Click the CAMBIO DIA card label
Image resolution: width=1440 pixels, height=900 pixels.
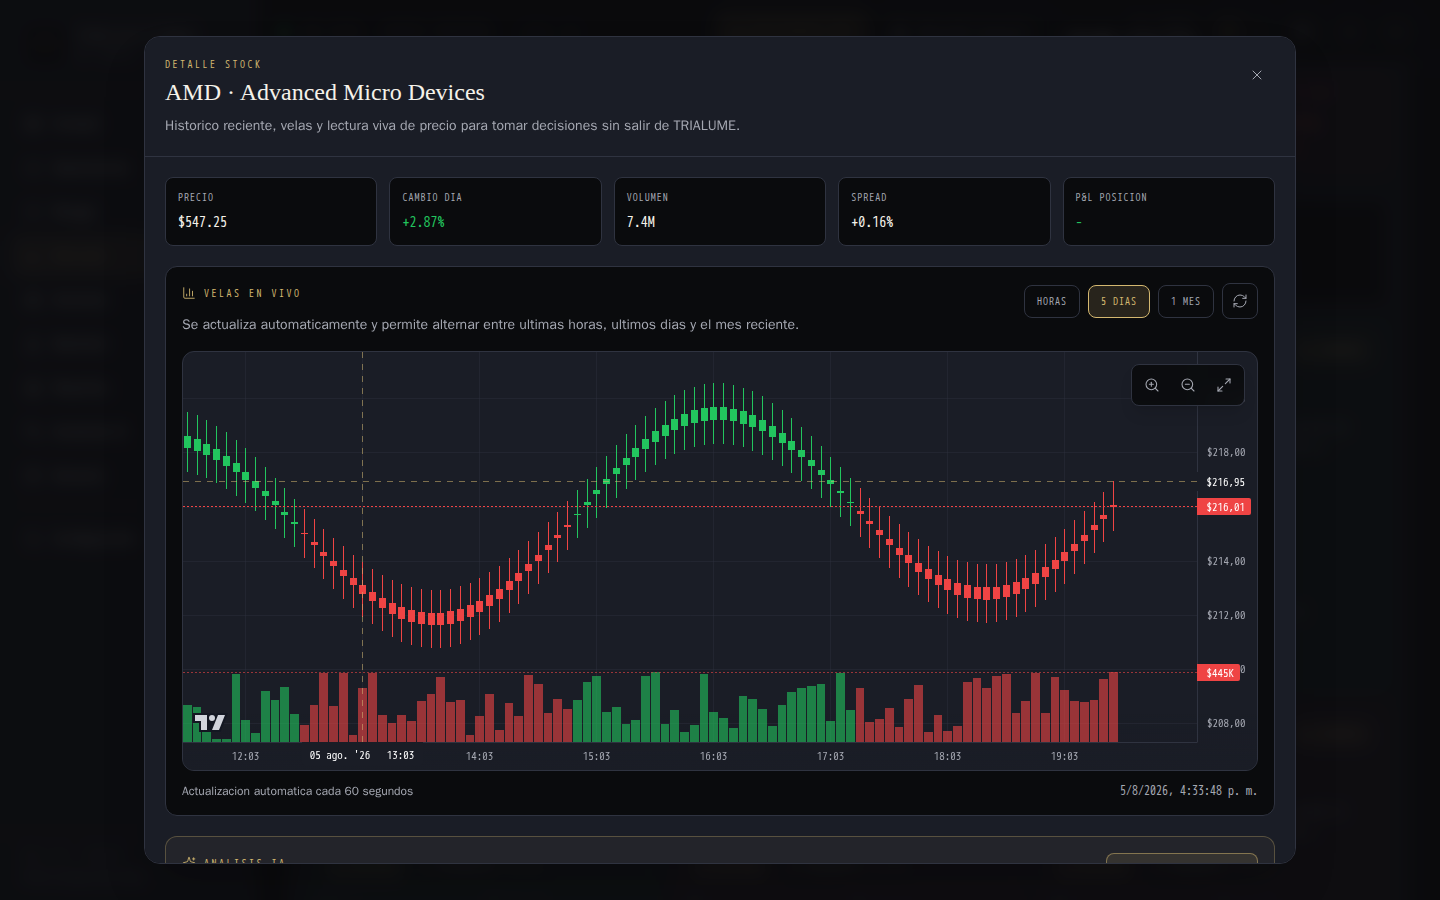pos(432,197)
